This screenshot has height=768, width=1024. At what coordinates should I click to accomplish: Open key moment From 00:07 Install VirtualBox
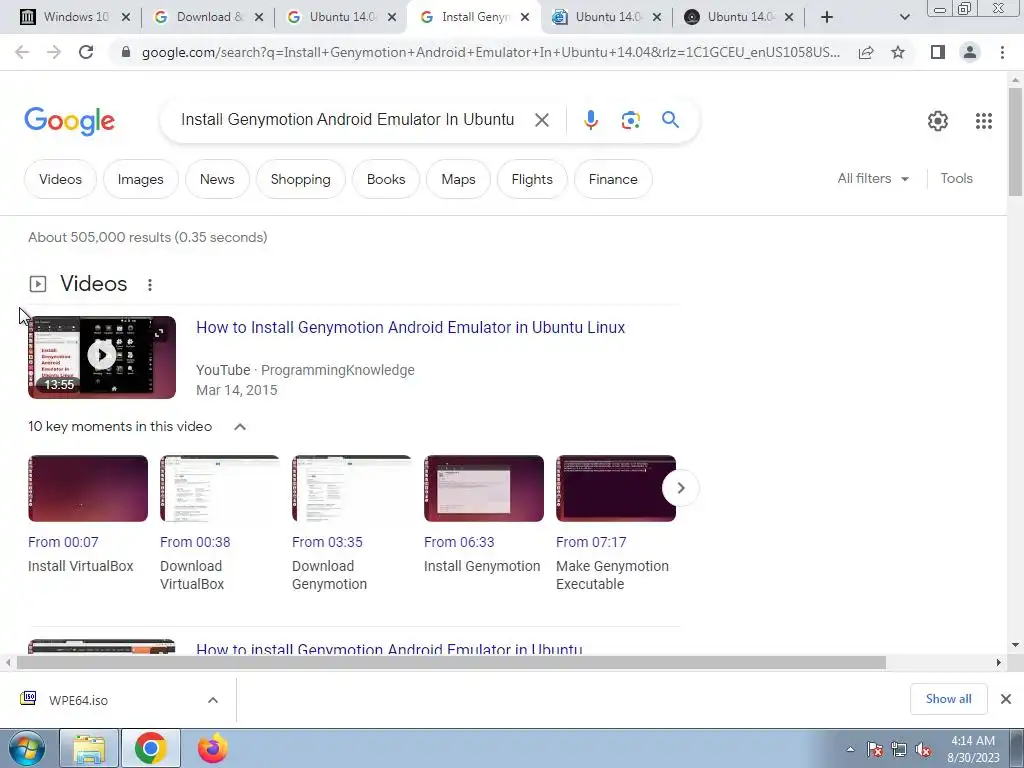click(x=88, y=515)
